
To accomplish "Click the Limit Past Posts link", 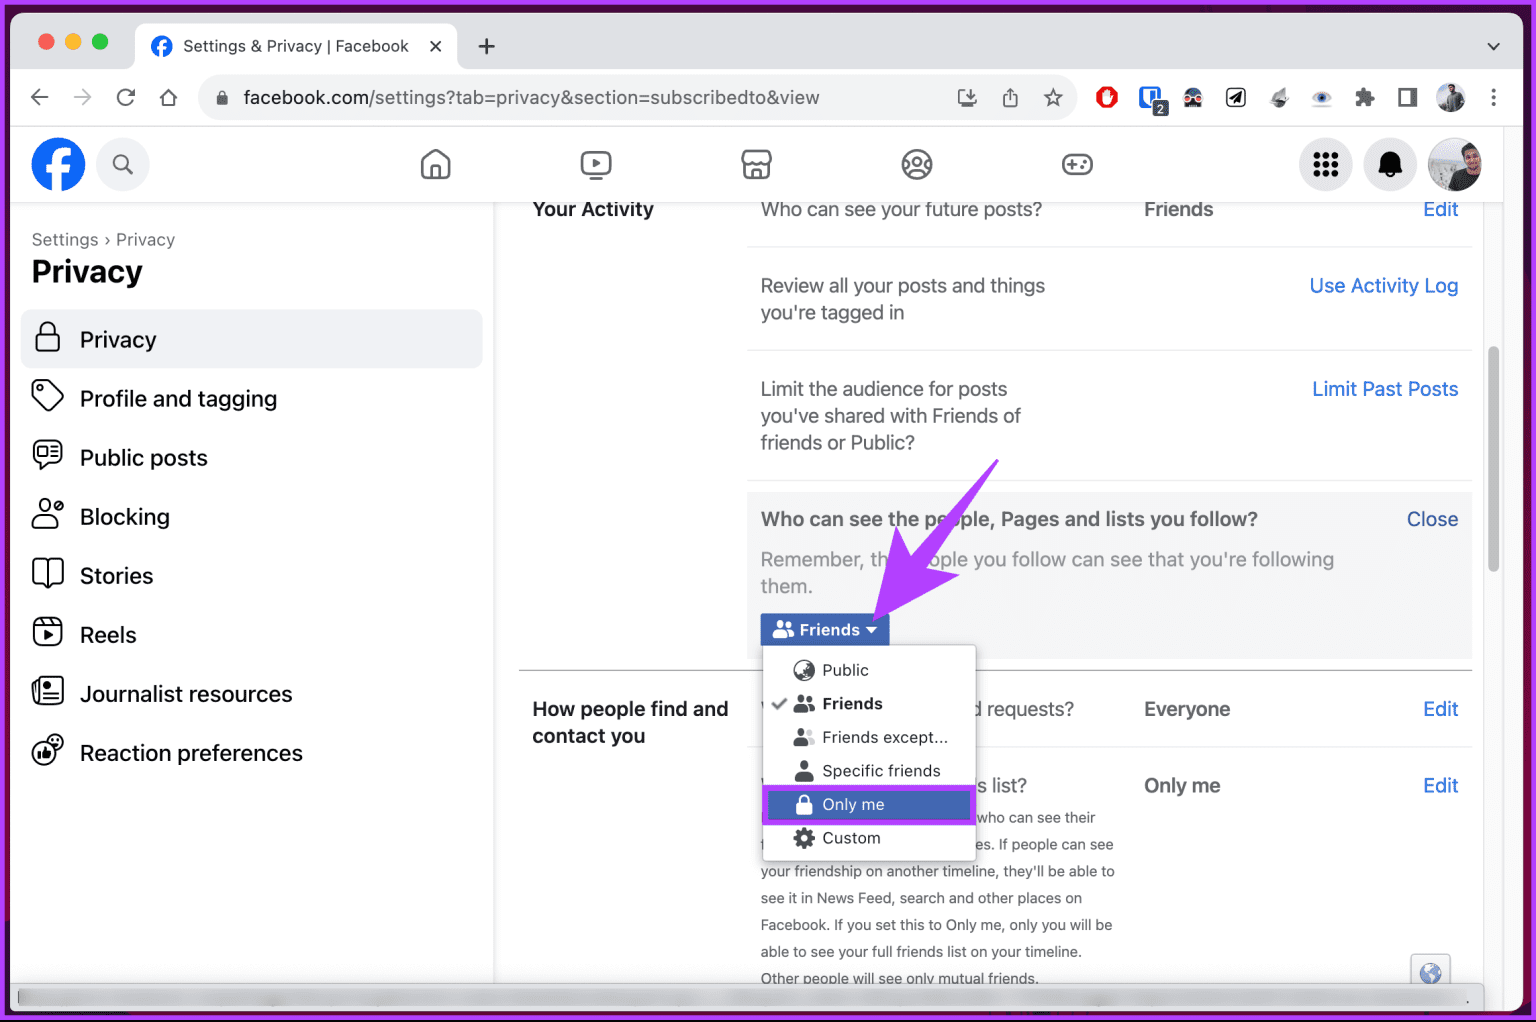I will pos(1385,388).
